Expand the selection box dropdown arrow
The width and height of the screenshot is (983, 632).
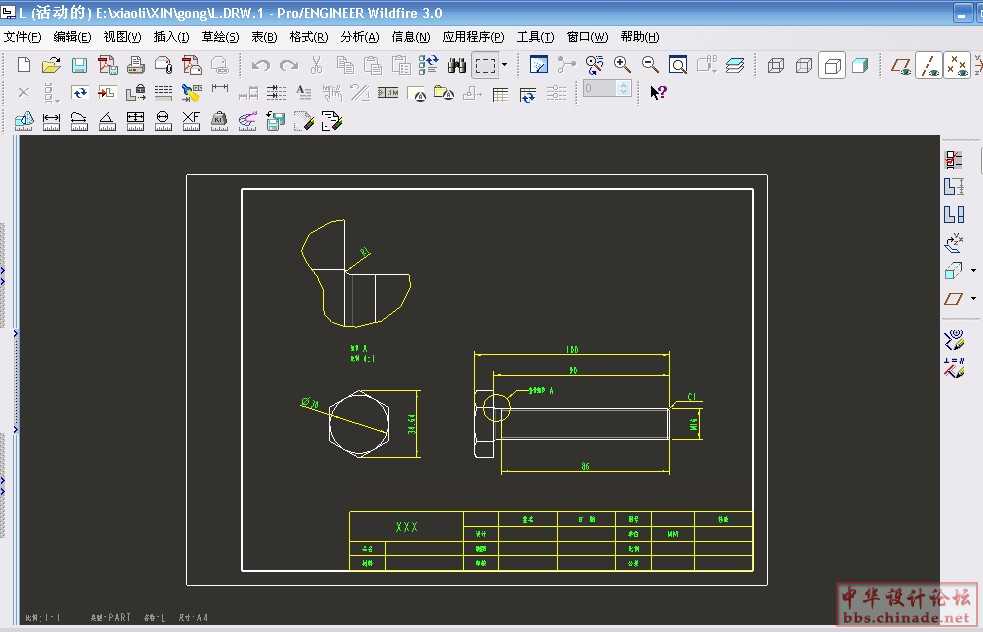coord(505,66)
